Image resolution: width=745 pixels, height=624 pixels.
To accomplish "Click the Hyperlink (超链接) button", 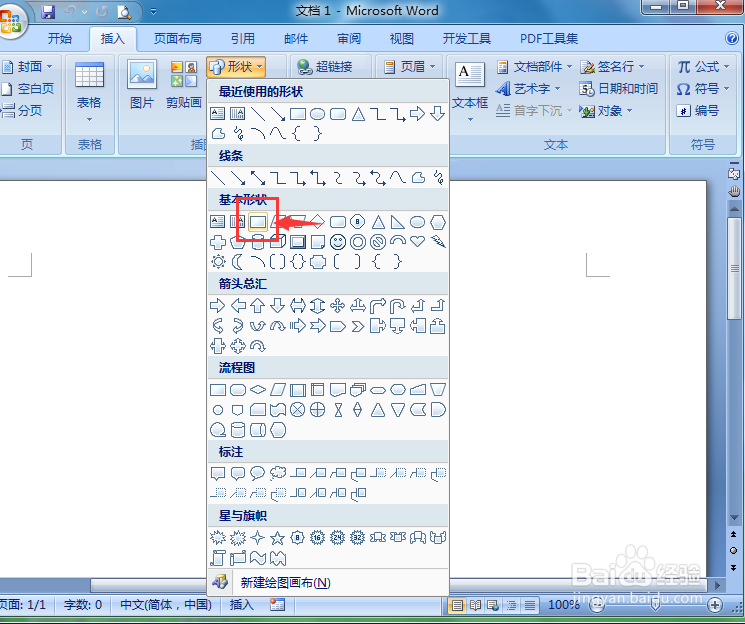I will 325,67.
